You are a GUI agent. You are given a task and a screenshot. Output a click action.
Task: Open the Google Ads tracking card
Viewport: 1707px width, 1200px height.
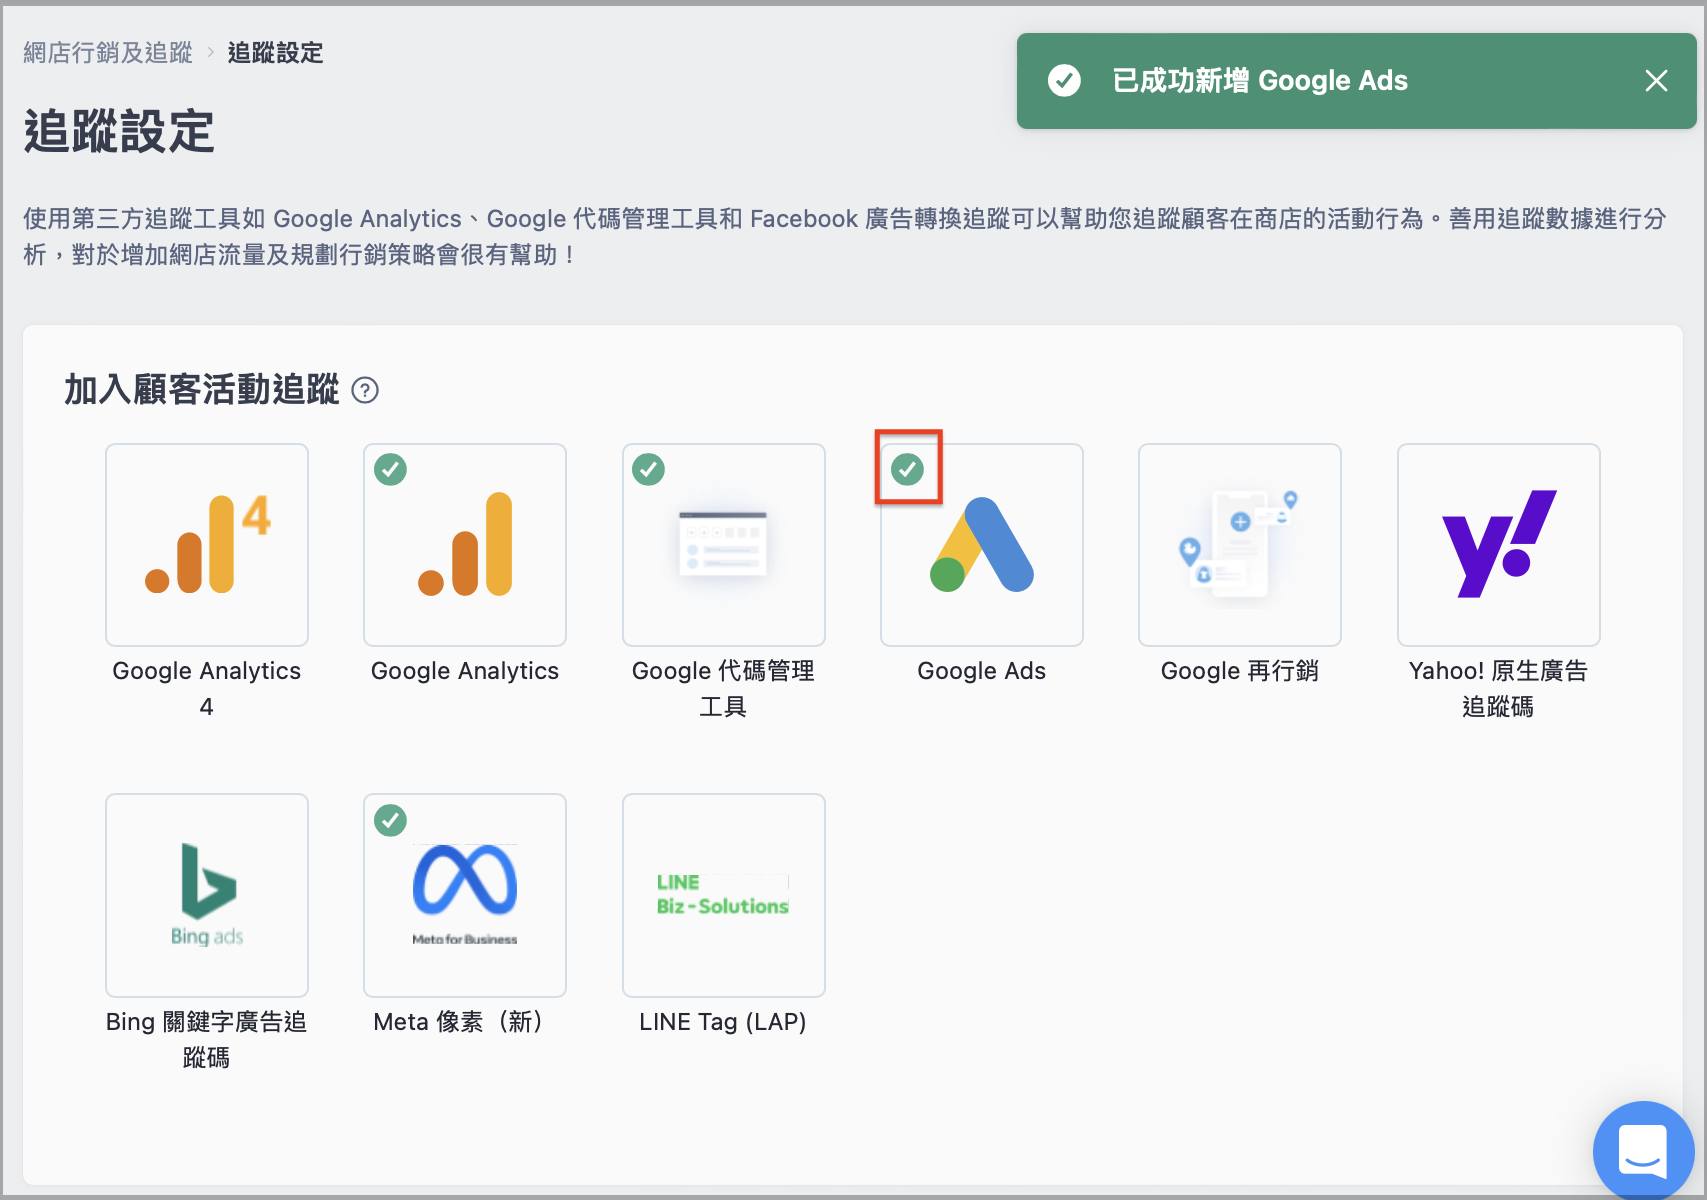tap(982, 545)
